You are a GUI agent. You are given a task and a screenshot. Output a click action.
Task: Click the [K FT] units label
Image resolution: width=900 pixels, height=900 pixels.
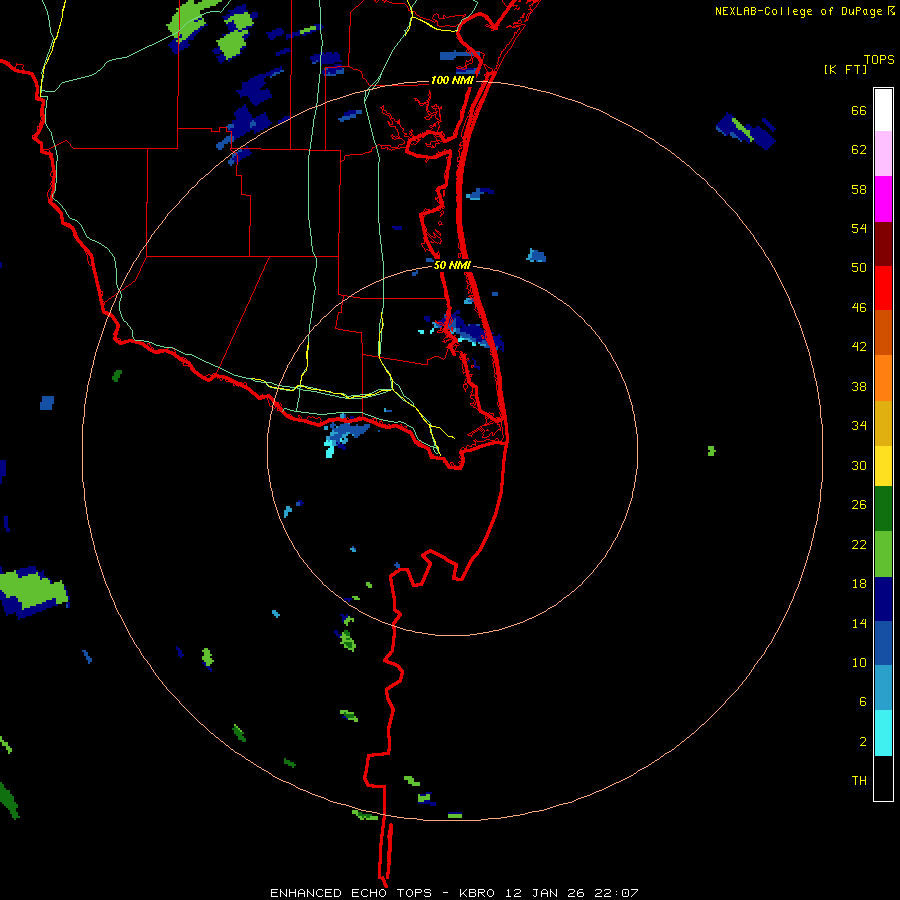click(x=845, y=69)
